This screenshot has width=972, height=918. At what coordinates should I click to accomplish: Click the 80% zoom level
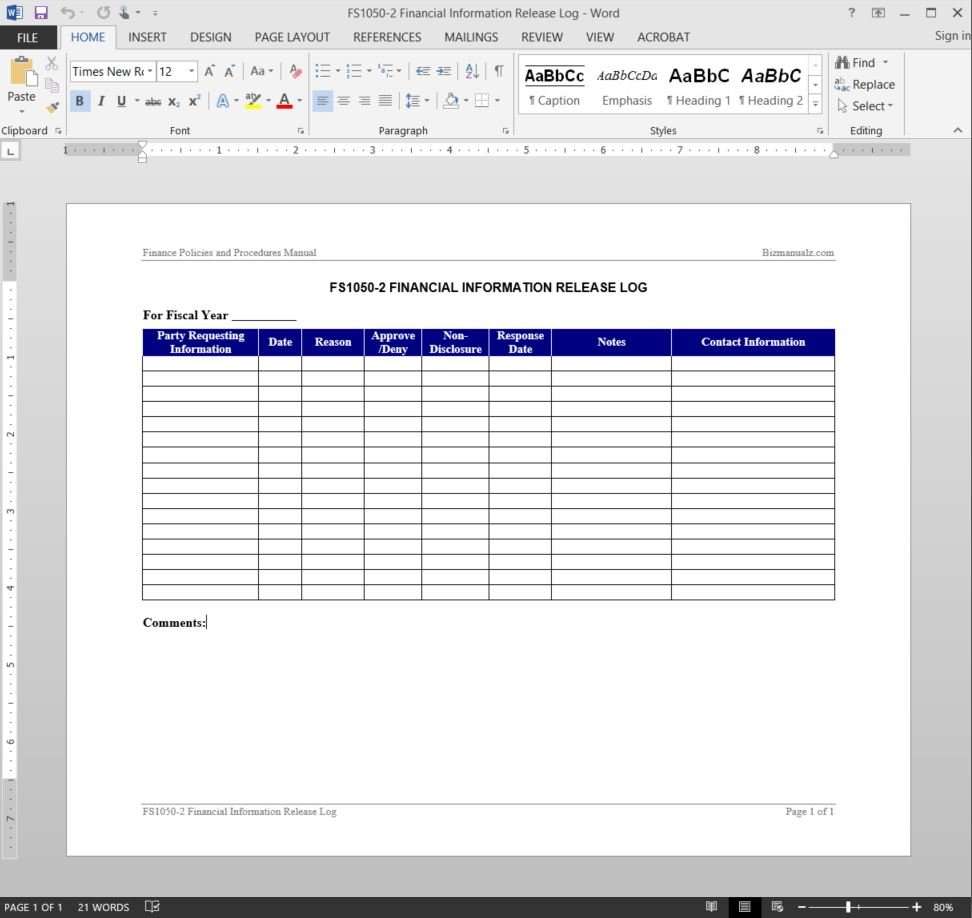pyautogui.click(x=942, y=907)
